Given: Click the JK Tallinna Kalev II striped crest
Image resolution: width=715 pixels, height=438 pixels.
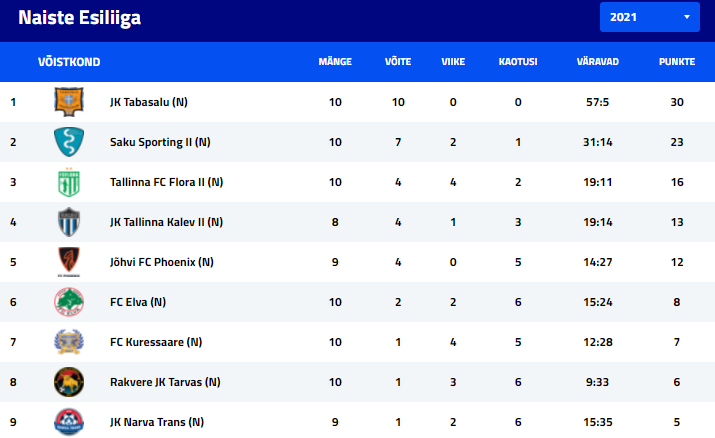Looking at the screenshot, I should (69, 222).
